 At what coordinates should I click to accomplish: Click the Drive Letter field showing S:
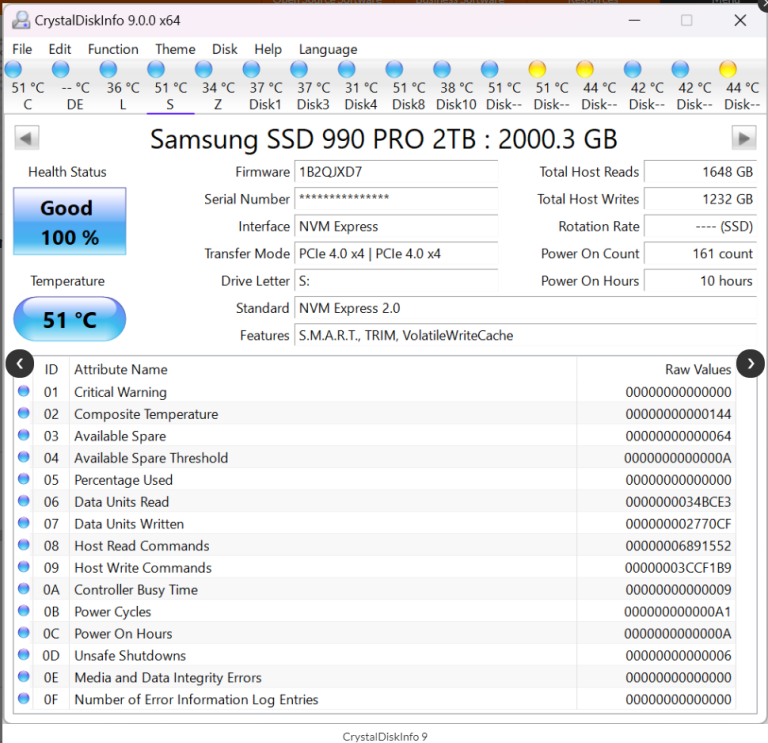[396, 281]
